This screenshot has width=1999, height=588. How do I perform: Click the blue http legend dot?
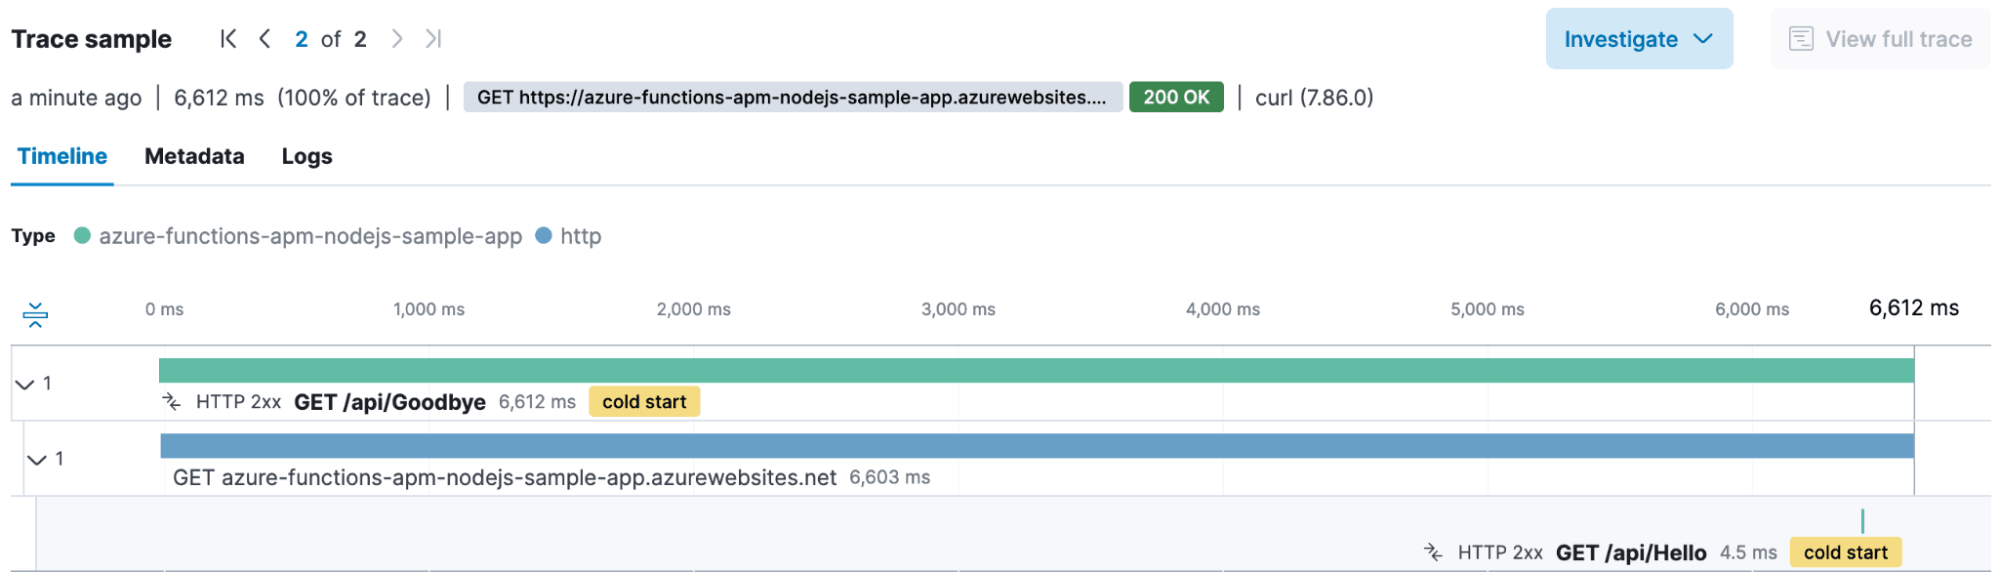pos(543,236)
